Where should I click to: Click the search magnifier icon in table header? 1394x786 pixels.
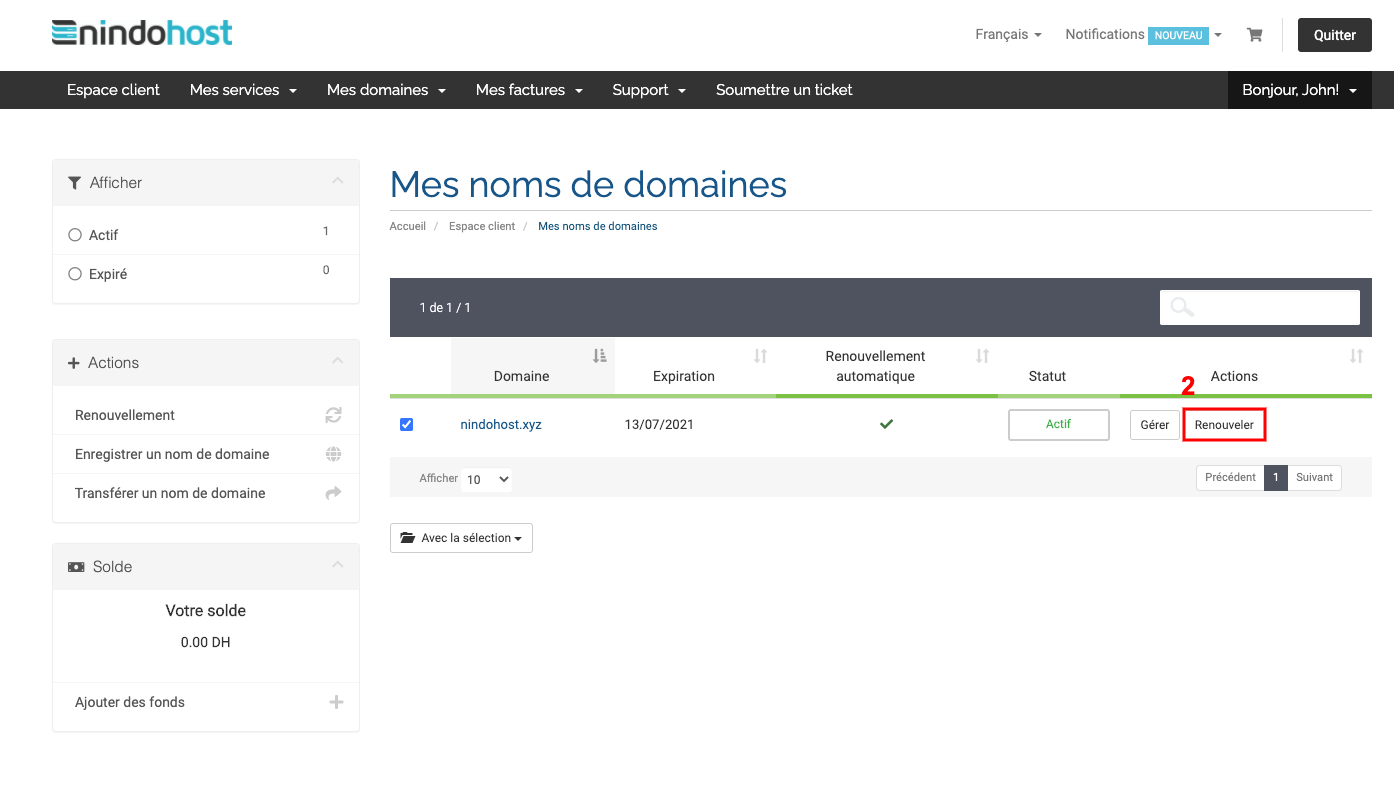(1182, 307)
